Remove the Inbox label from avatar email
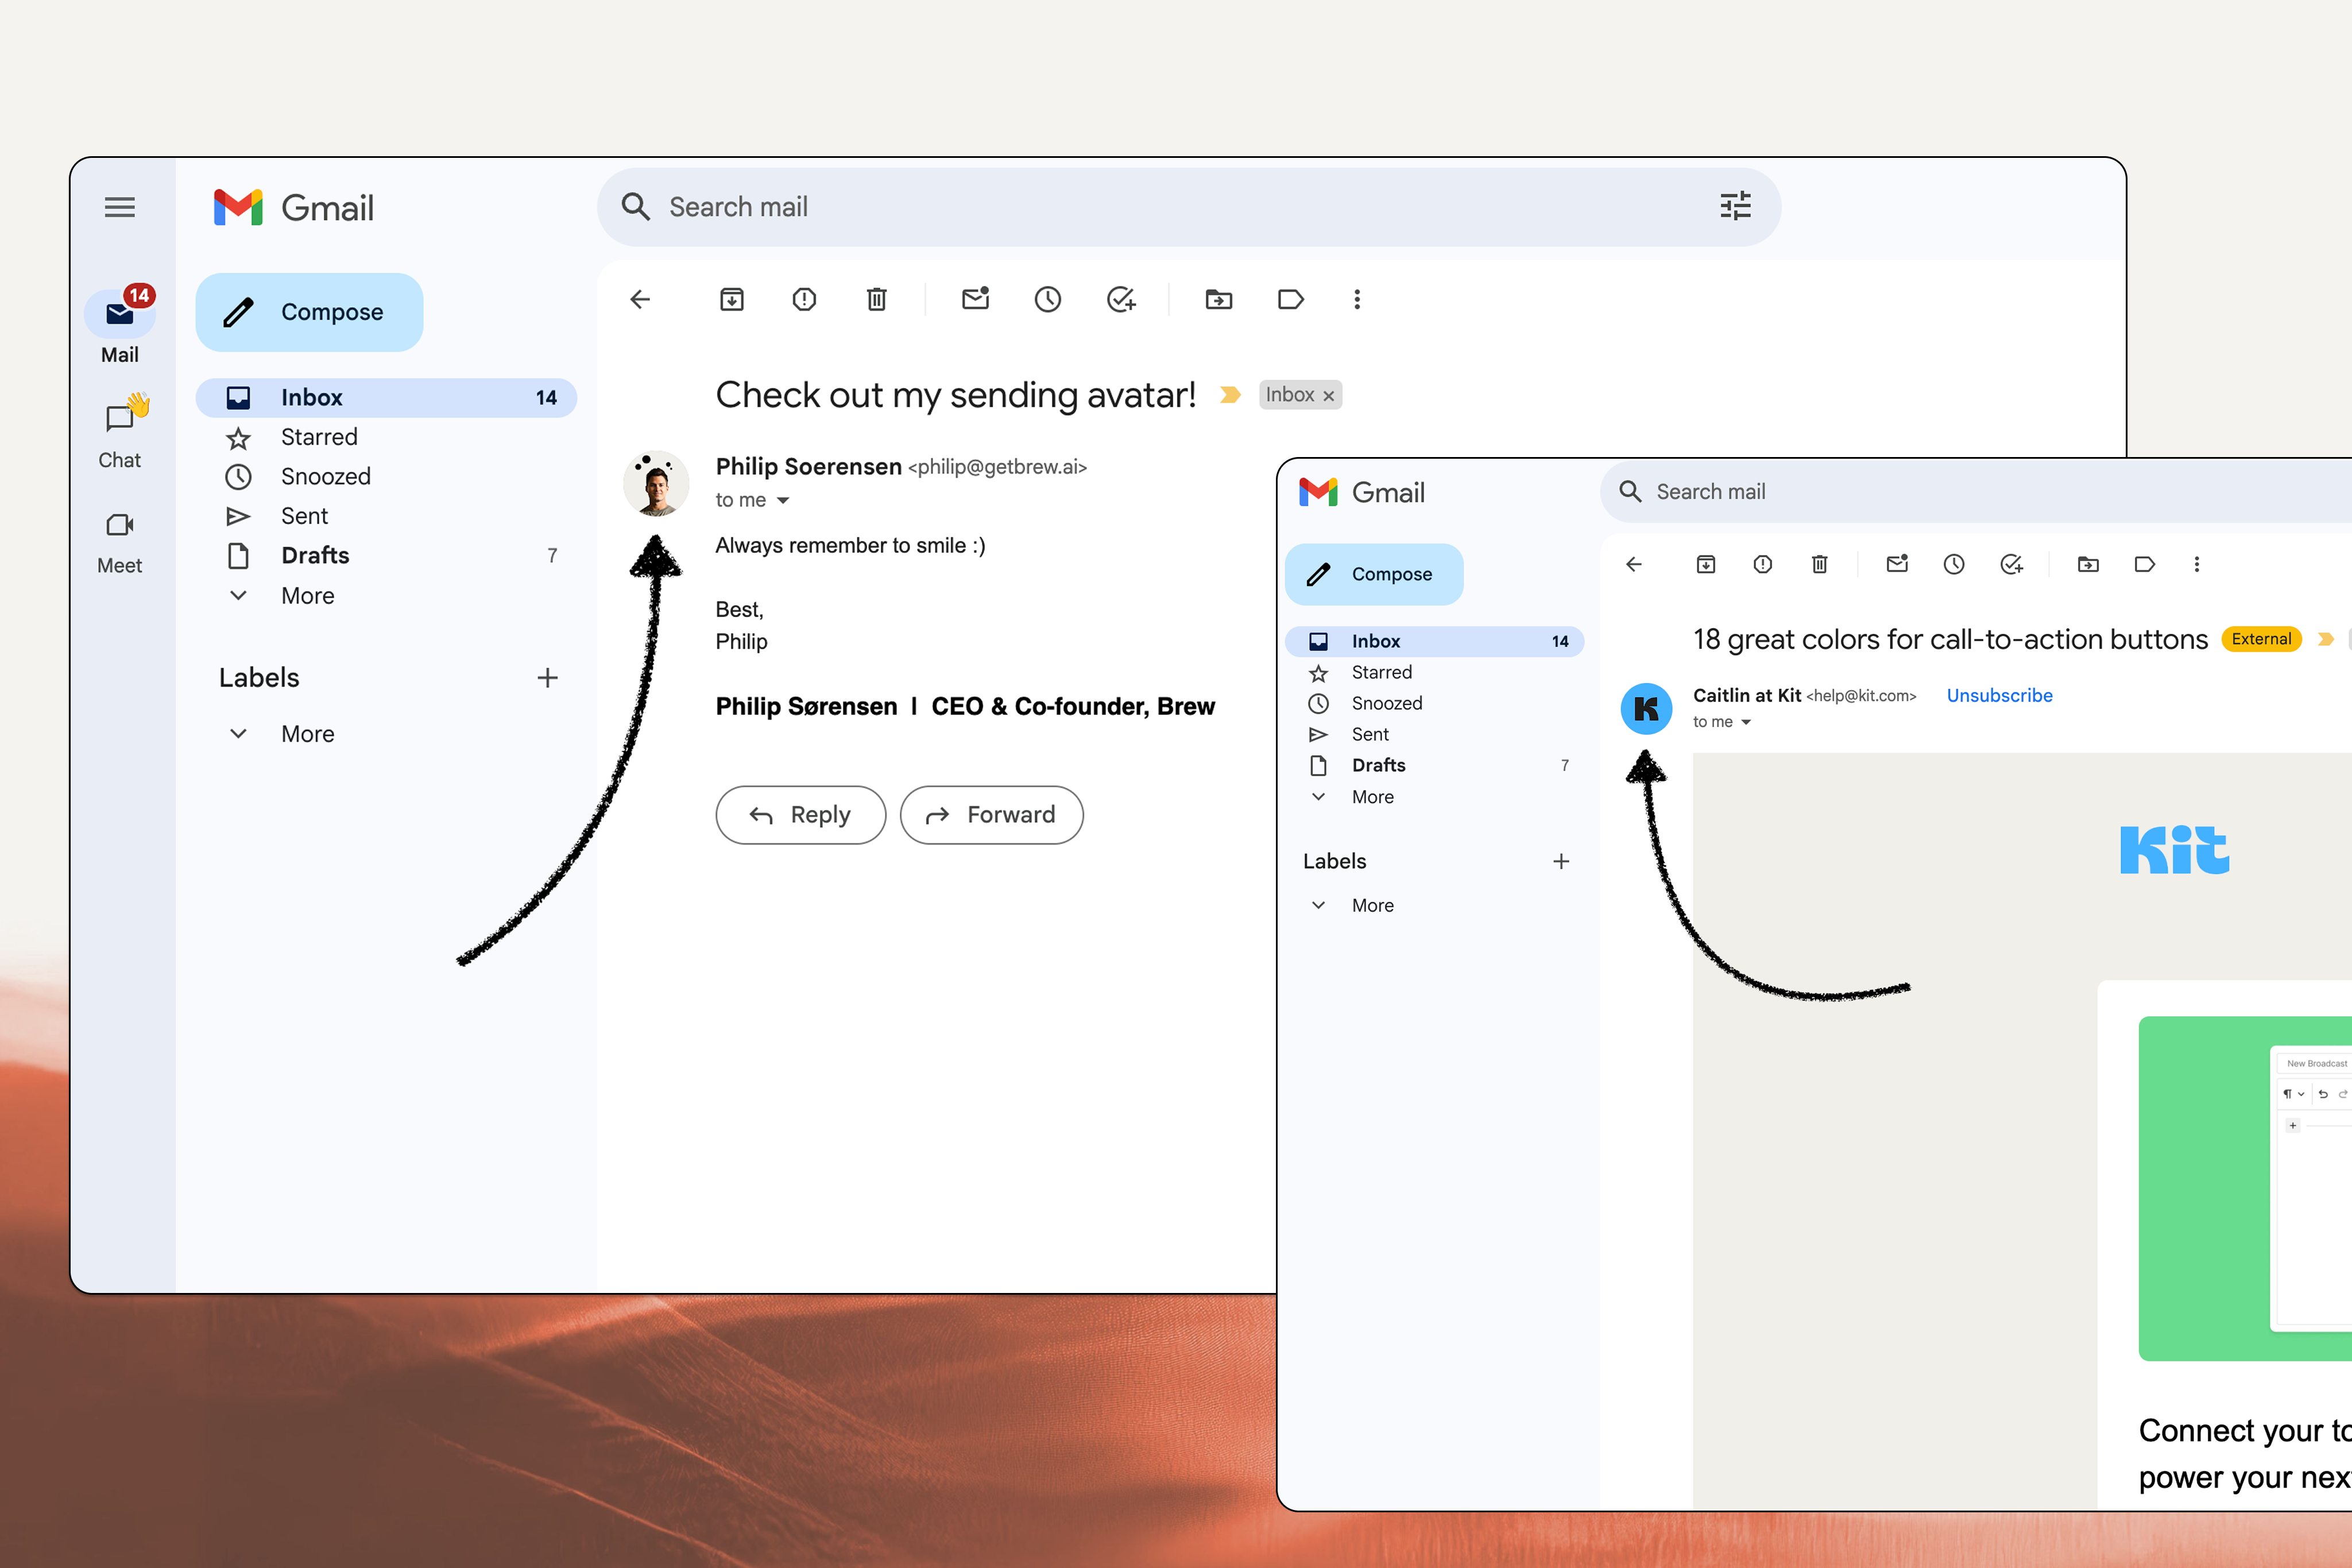The height and width of the screenshot is (1568, 2352). (x=1328, y=396)
